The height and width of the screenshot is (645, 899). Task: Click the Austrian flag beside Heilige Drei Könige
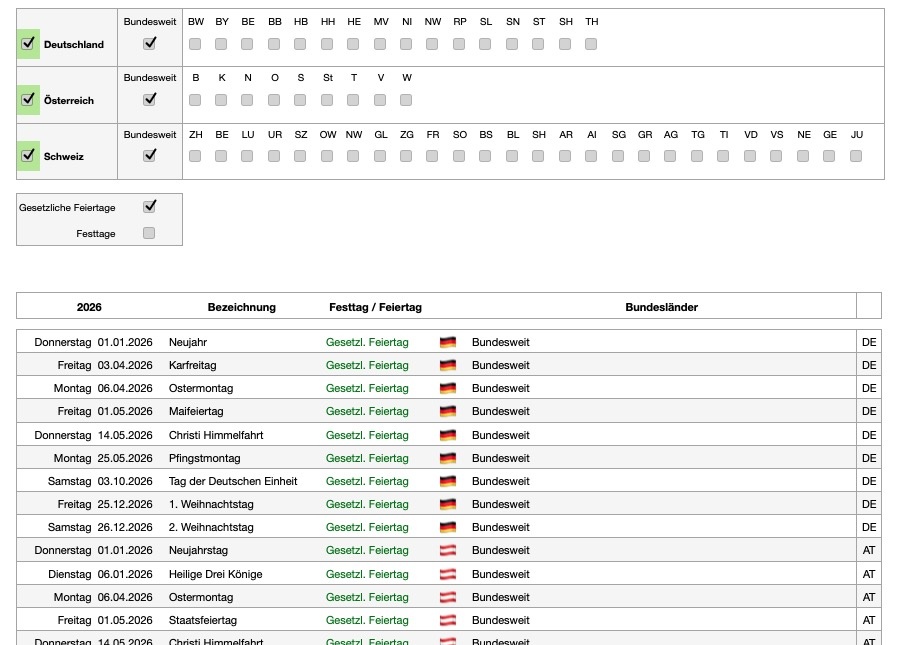(448, 573)
